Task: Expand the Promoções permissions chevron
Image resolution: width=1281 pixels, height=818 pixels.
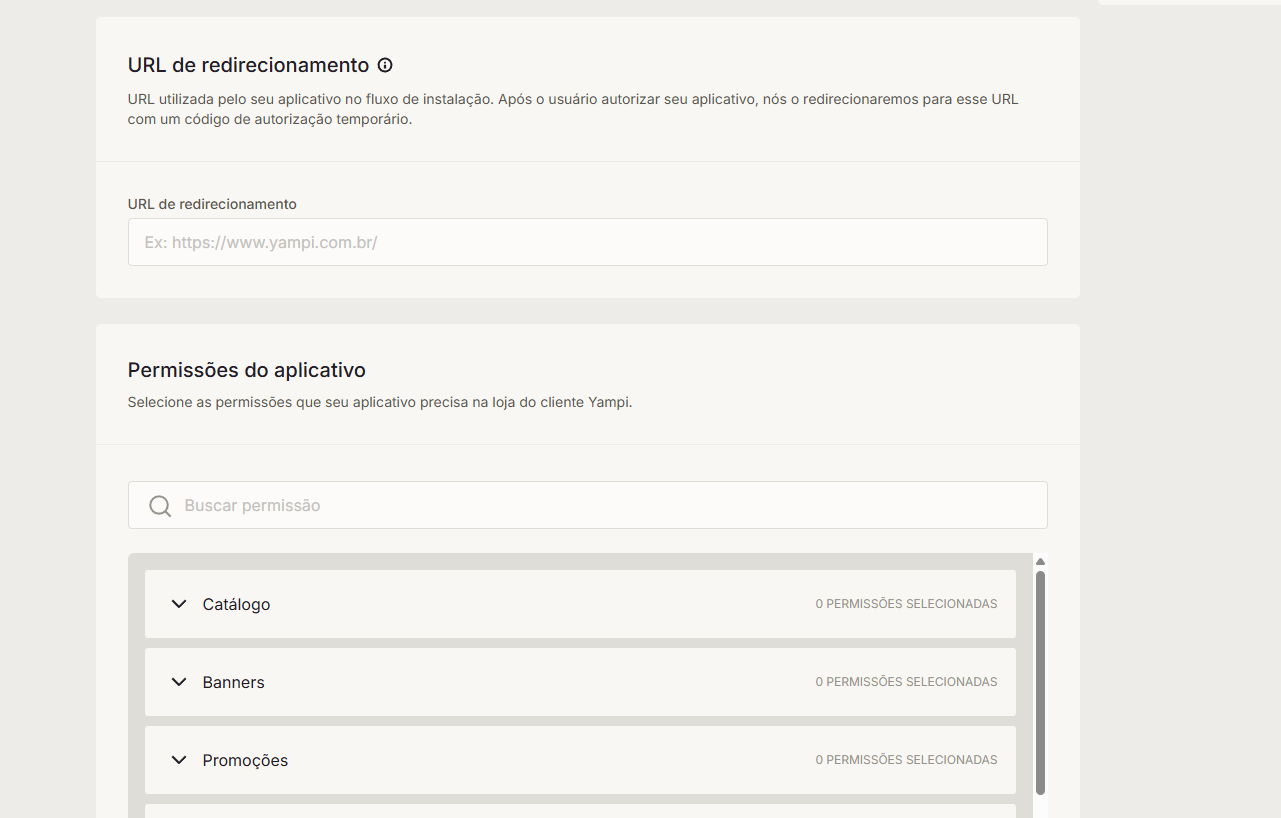Action: pos(179,760)
